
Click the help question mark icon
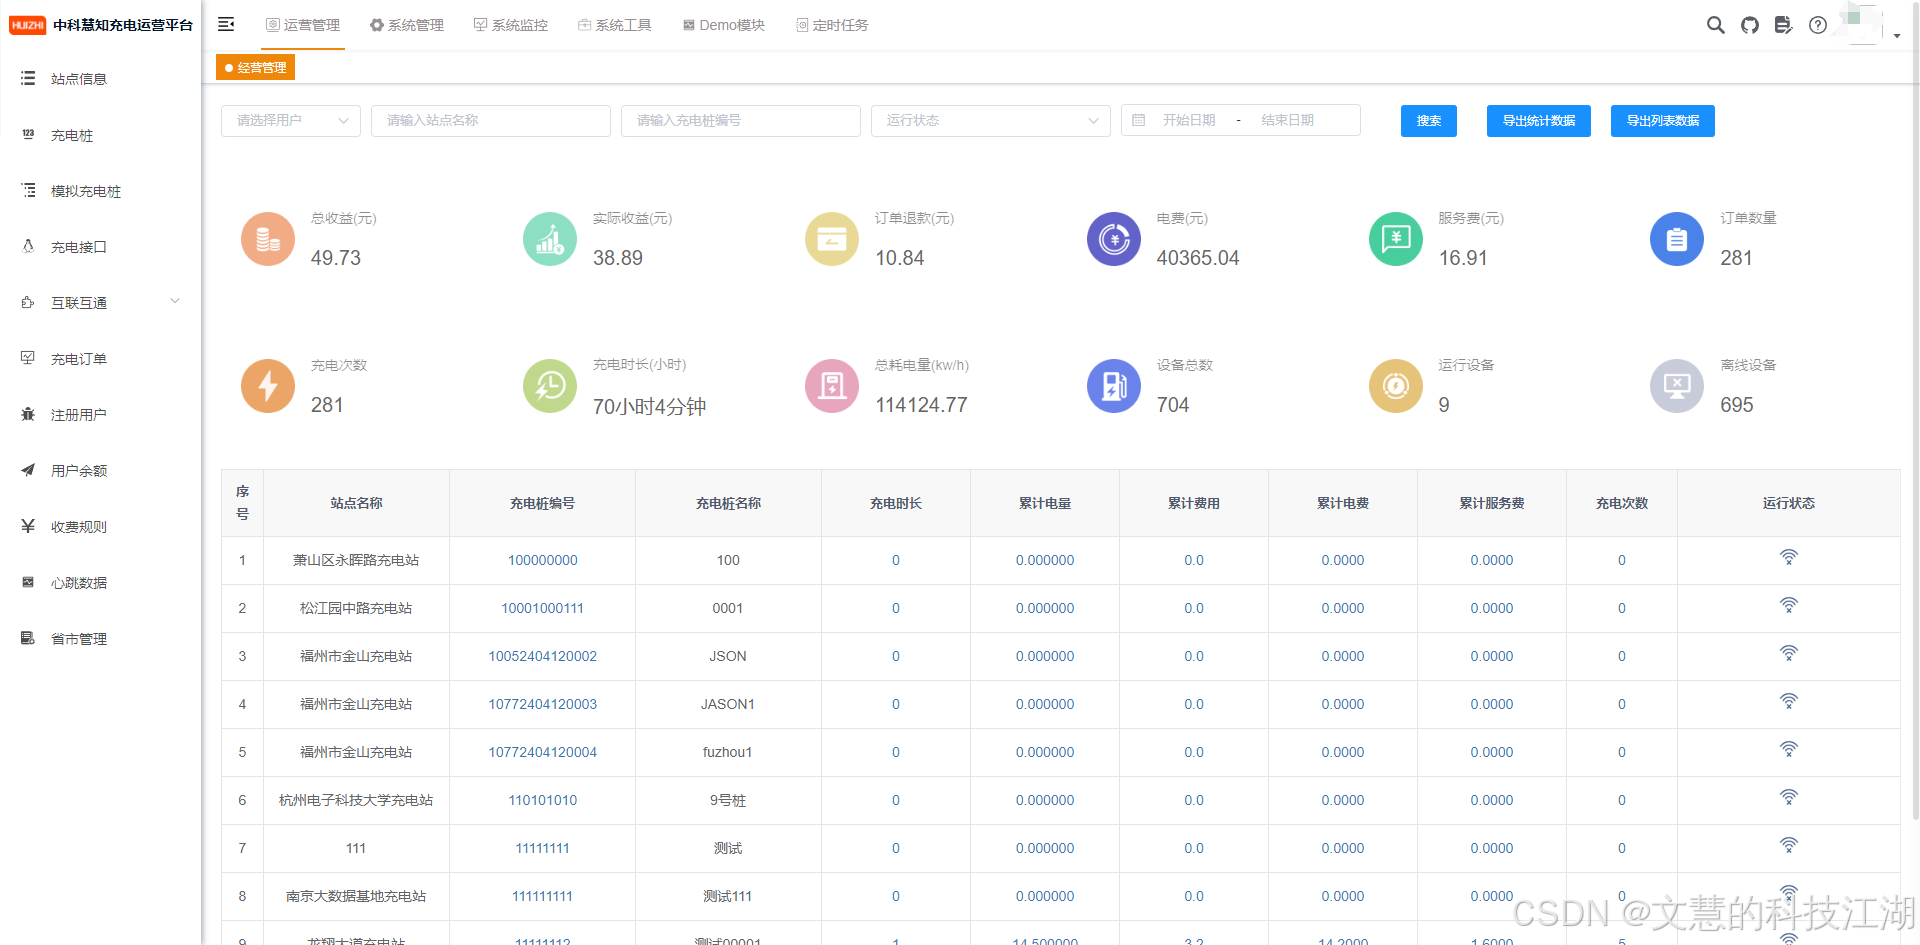tap(1817, 25)
